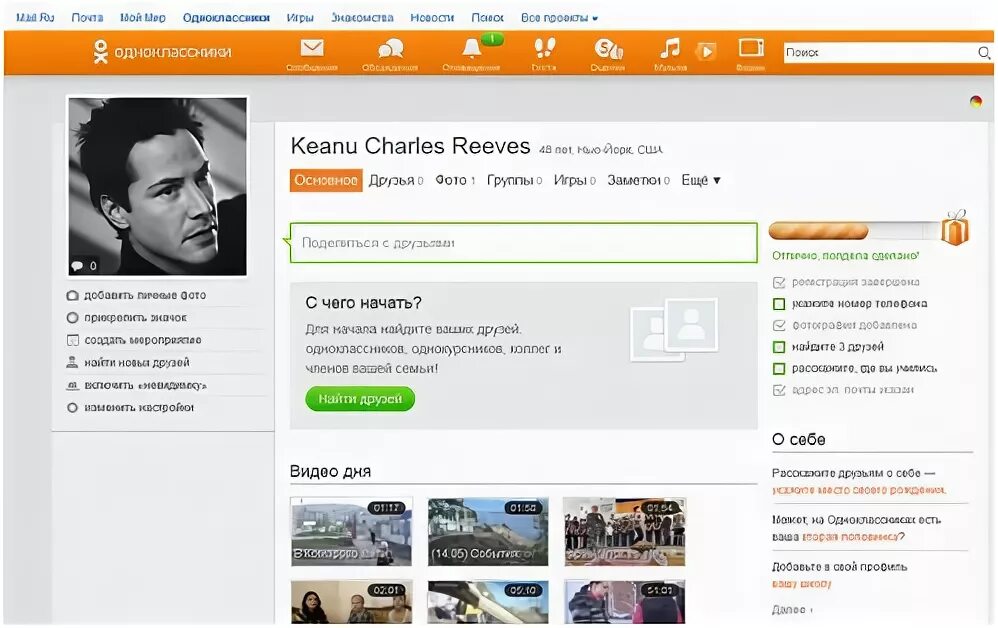Click the Видео дня heading
Screen dimensions: 998x628
(330, 471)
